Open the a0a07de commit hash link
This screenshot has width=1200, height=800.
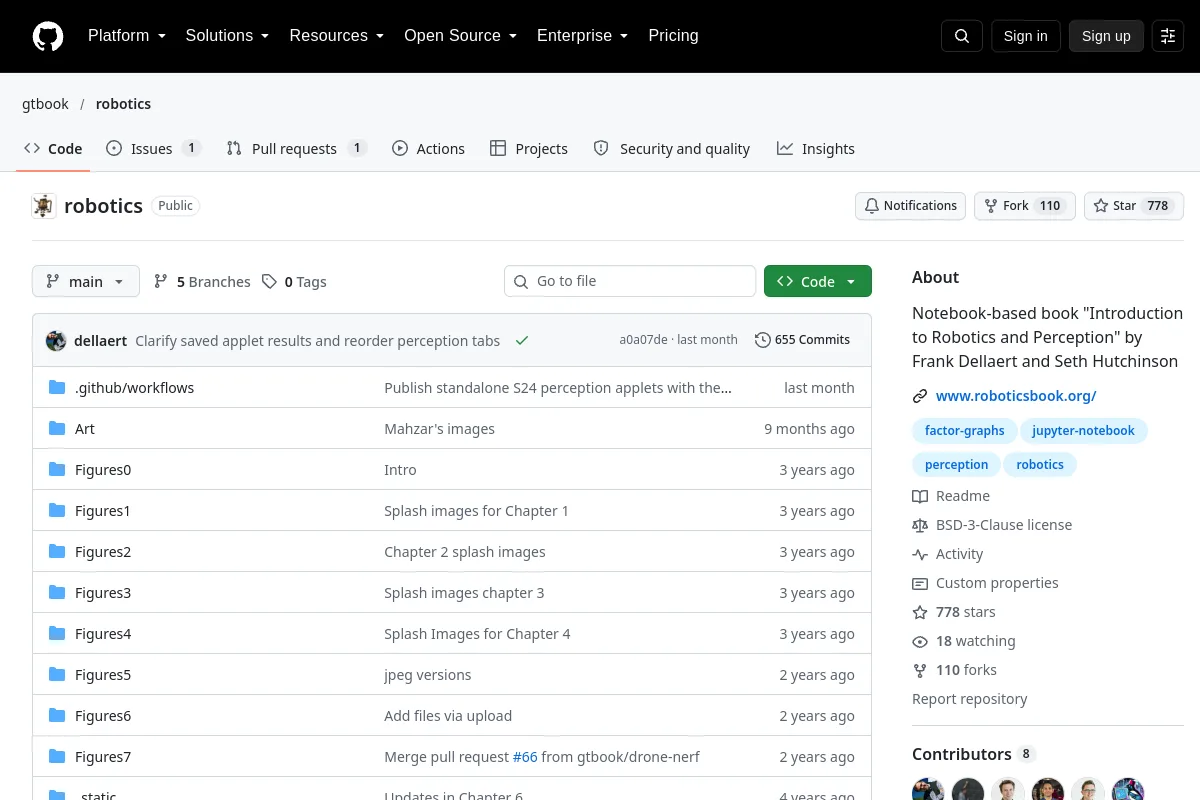[x=643, y=340]
